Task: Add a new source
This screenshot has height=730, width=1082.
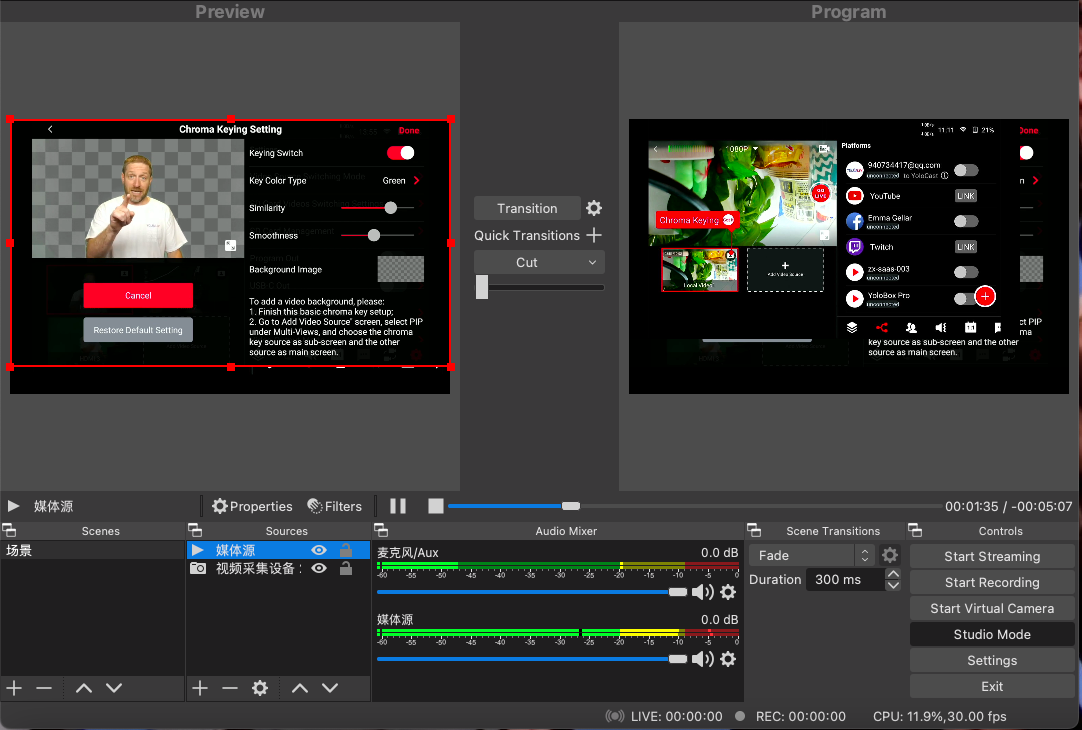Action: 200,688
